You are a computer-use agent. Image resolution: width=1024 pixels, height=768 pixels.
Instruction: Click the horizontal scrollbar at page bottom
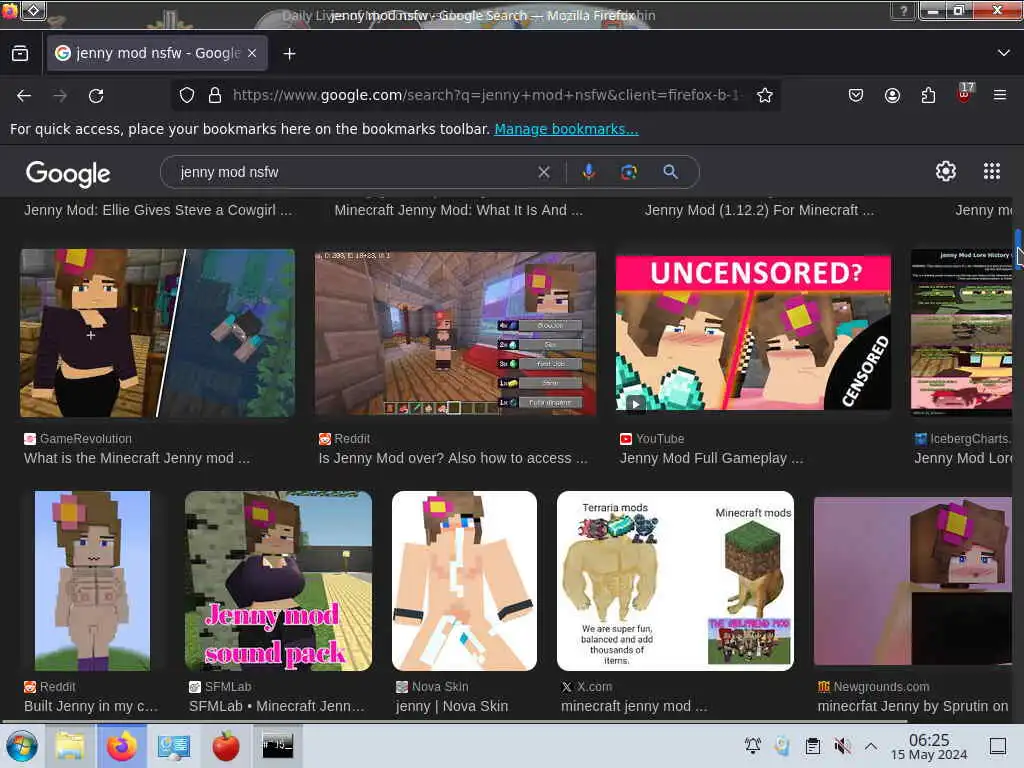click(x=454, y=722)
